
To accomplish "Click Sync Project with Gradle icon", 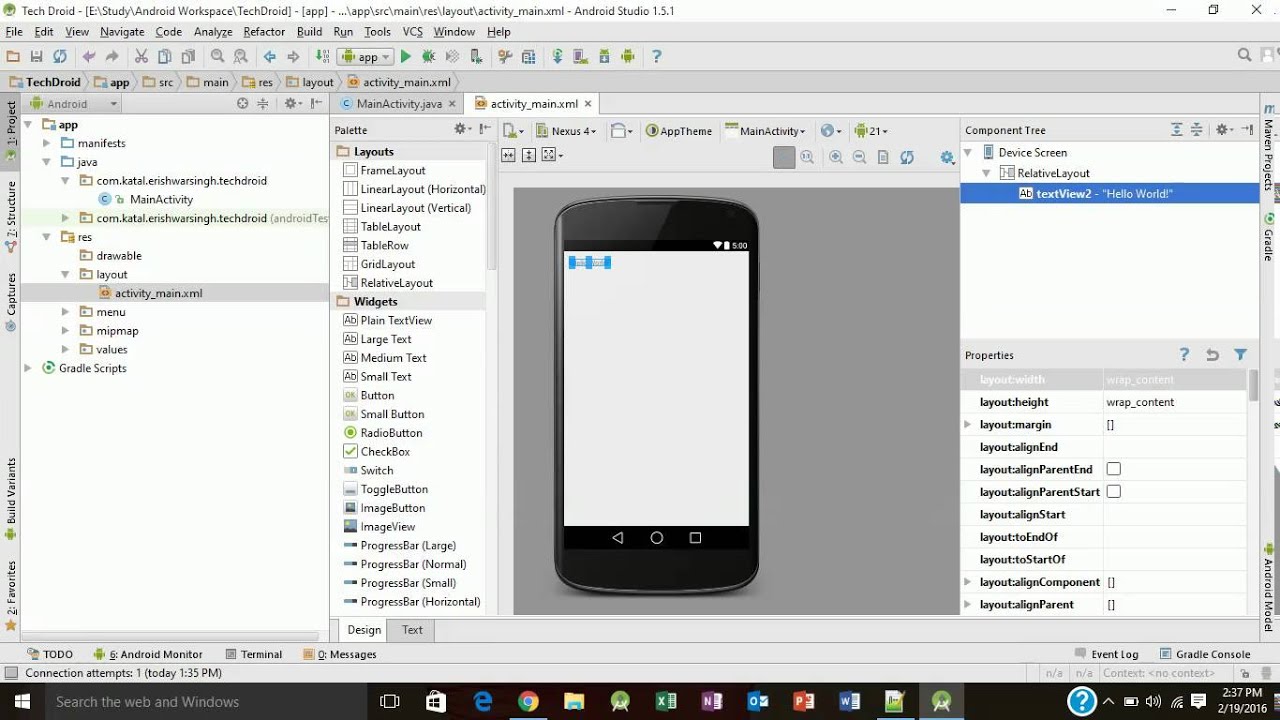I will point(557,57).
